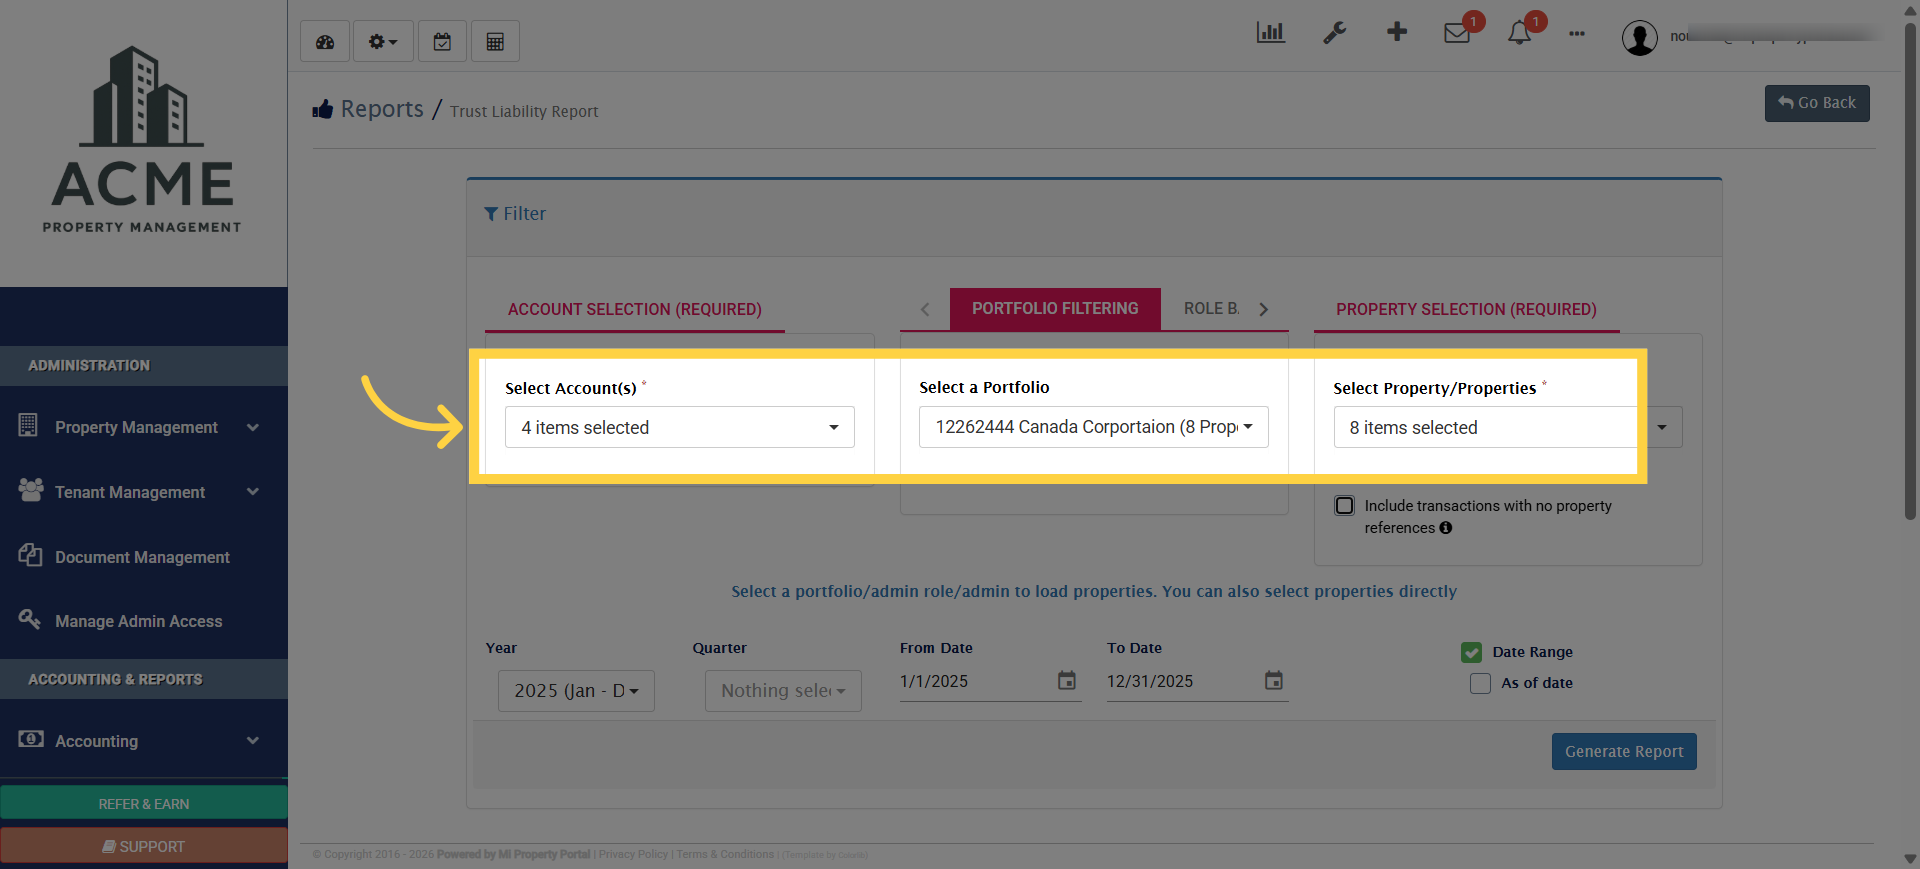Open the Select Property/Properties dropdown
The width and height of the screenshot is (1920, 869).
click(x=1508, y=427)
